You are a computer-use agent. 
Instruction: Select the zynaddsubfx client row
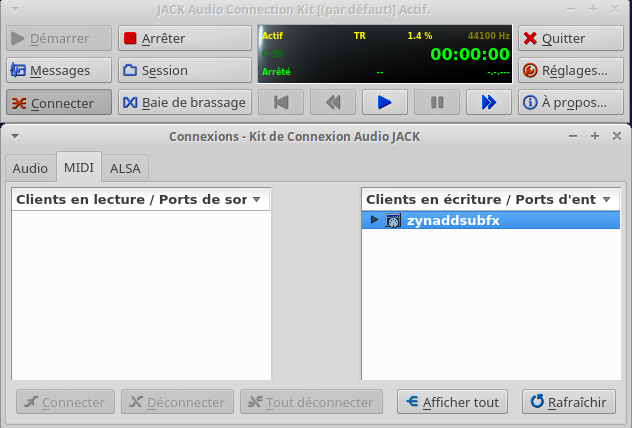[491, 220]
